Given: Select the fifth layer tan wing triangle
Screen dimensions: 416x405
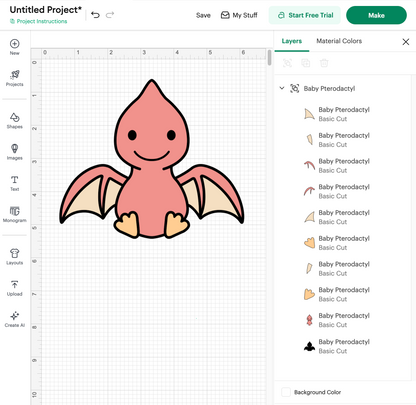Looking at the screenshot, I should point(342,217).
